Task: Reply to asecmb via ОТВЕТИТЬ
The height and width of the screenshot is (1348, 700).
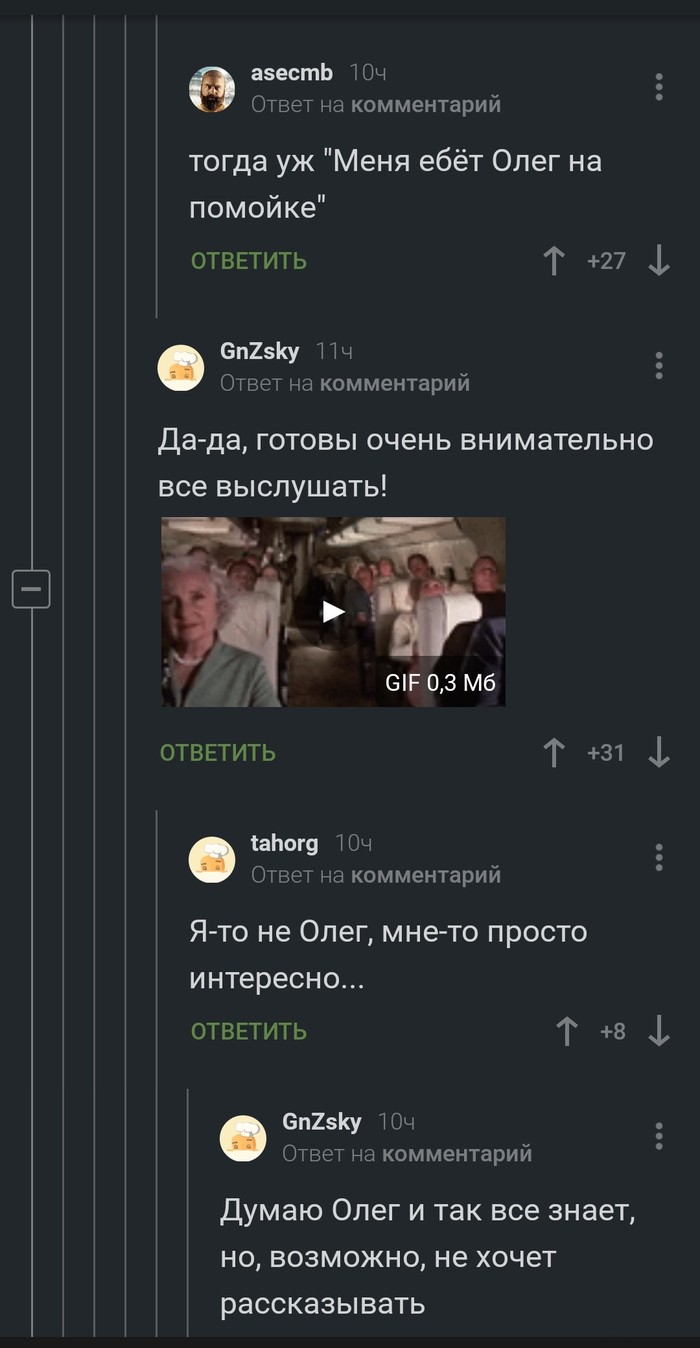Action: pos(249,261)
